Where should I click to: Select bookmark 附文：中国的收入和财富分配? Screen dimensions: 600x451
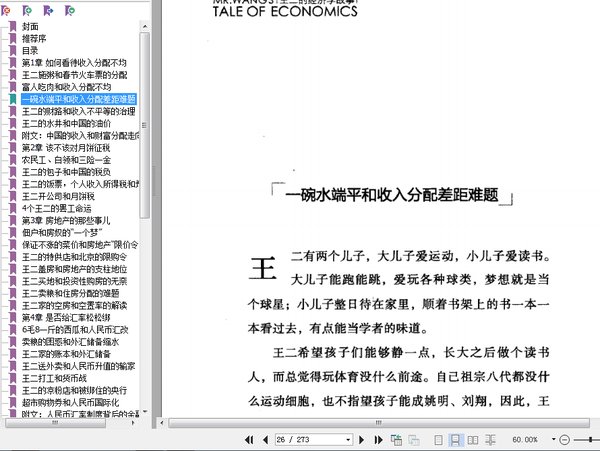pyautogui.click(x=80, y=136)
